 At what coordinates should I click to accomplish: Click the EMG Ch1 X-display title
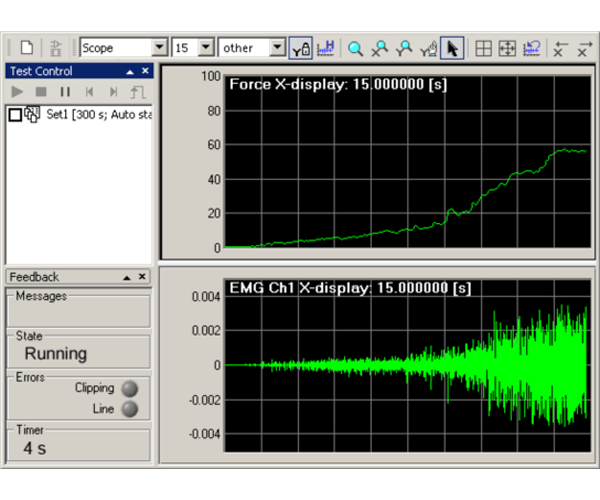pyautogui.click(x=350, y=288)
